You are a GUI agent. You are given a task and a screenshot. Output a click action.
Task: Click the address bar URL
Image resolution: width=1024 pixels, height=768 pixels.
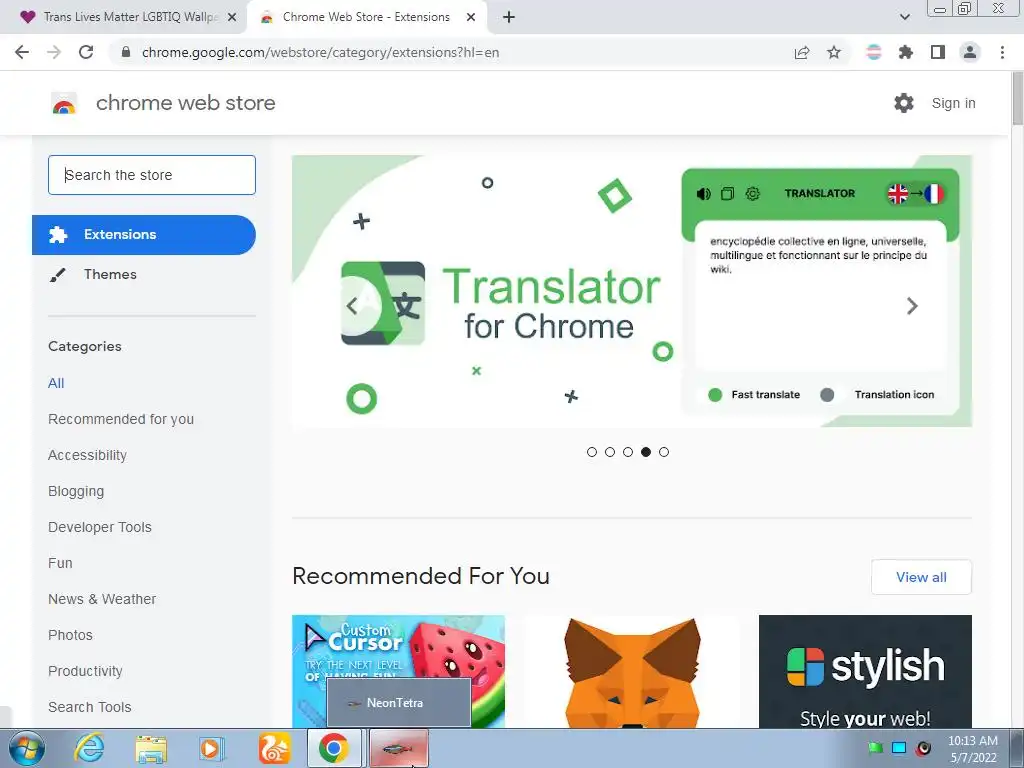(320, 52)
